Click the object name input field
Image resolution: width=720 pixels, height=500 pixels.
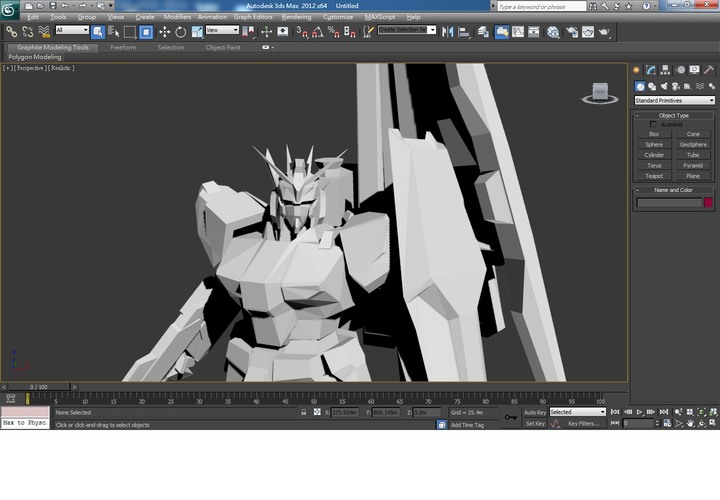point(669,202)
